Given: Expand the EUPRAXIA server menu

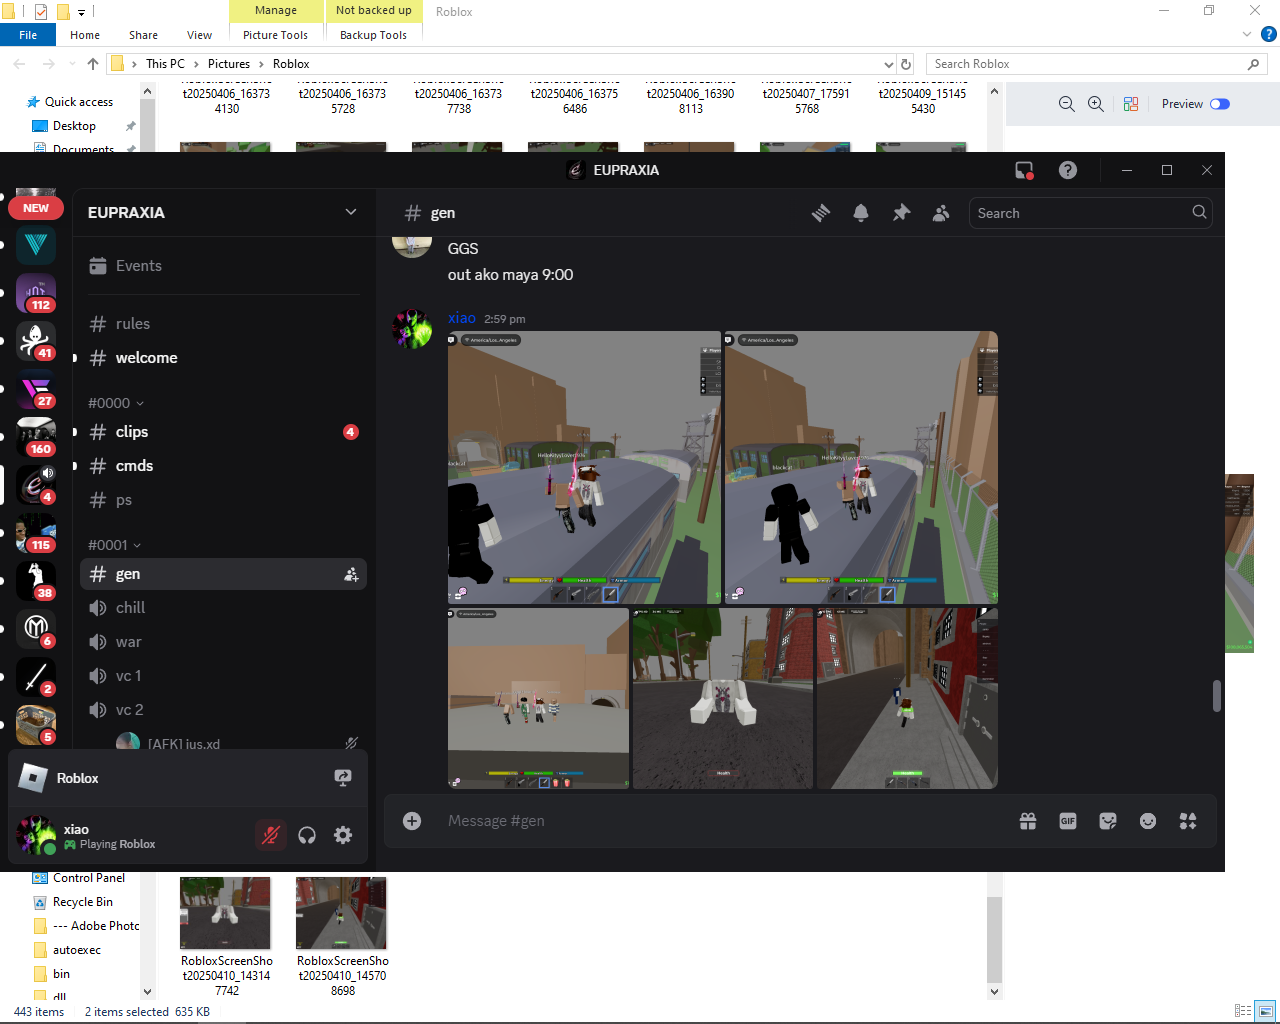Looking at the screenshot, I should 351,212.
